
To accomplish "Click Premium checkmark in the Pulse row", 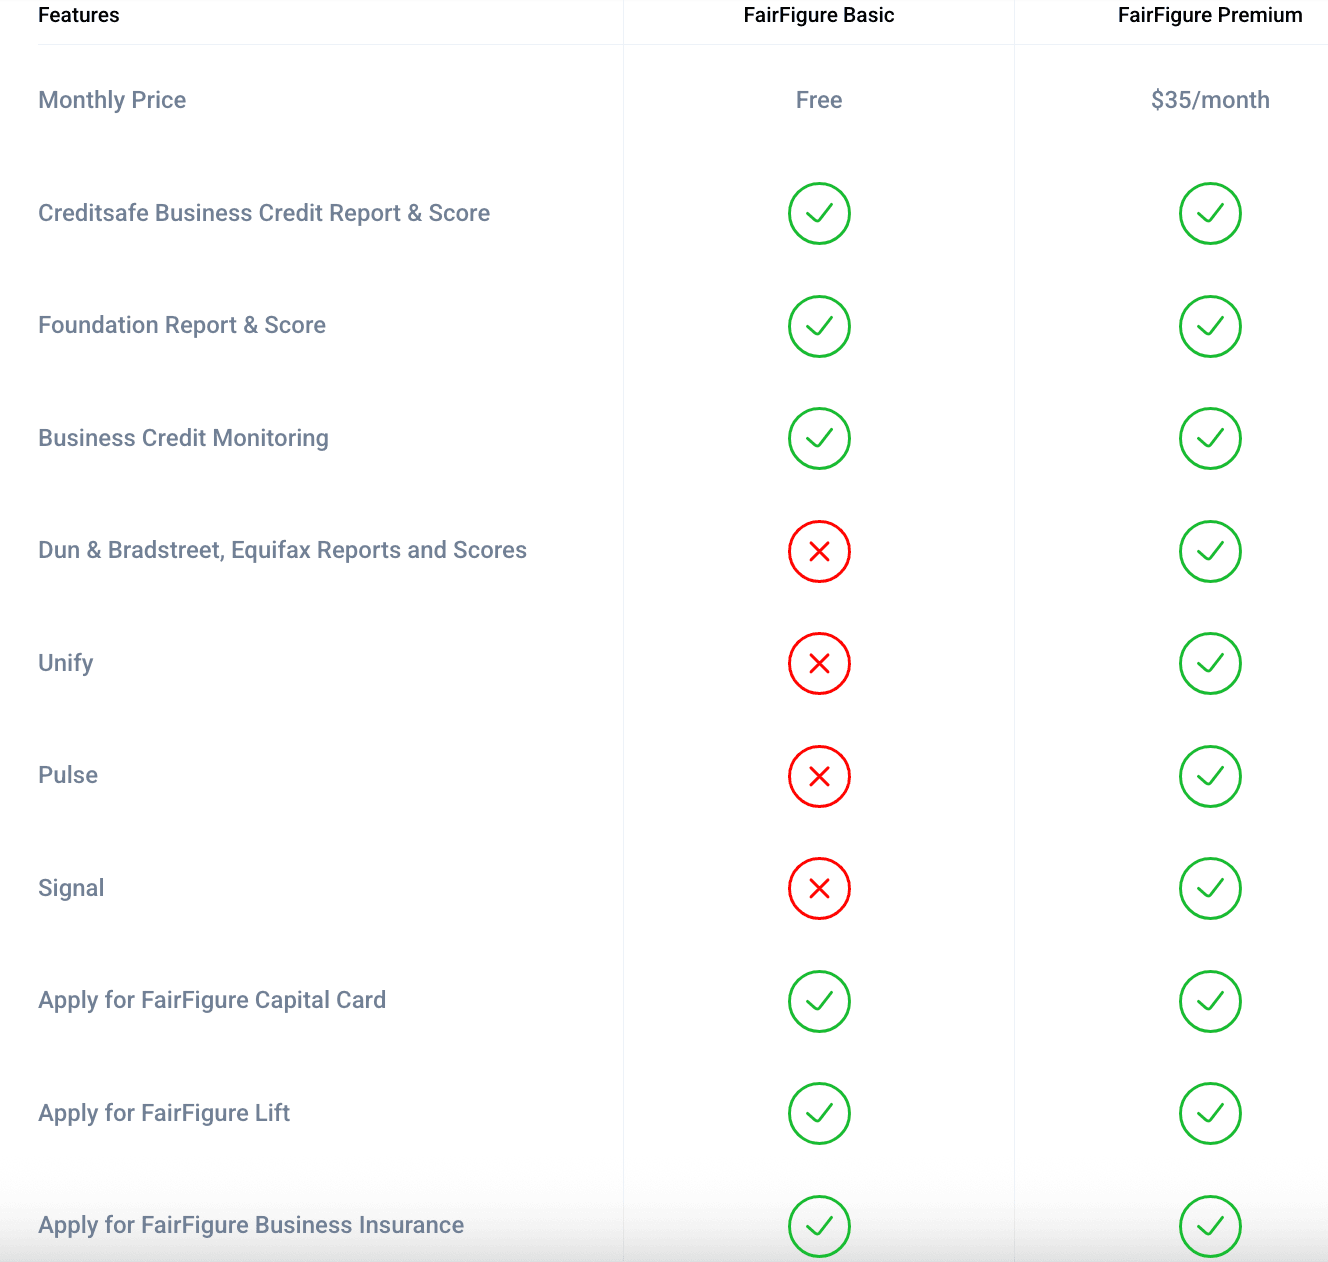I will 1210,776.
